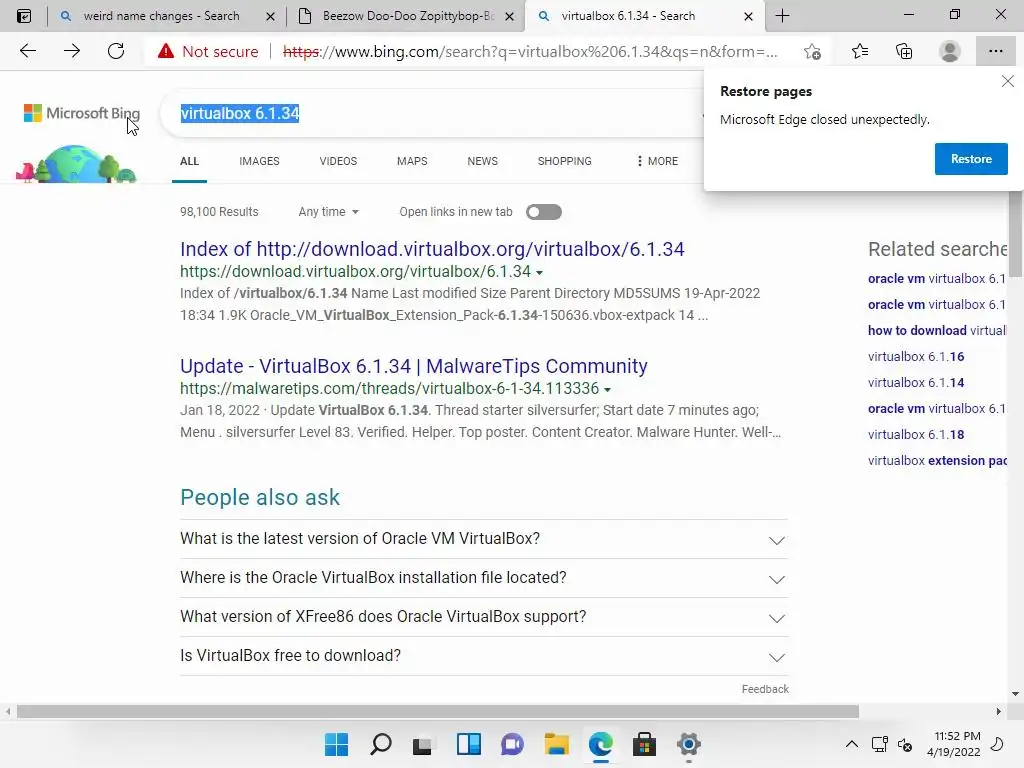
Task: Go forward to the next page
Action: [x=72, y=51]
